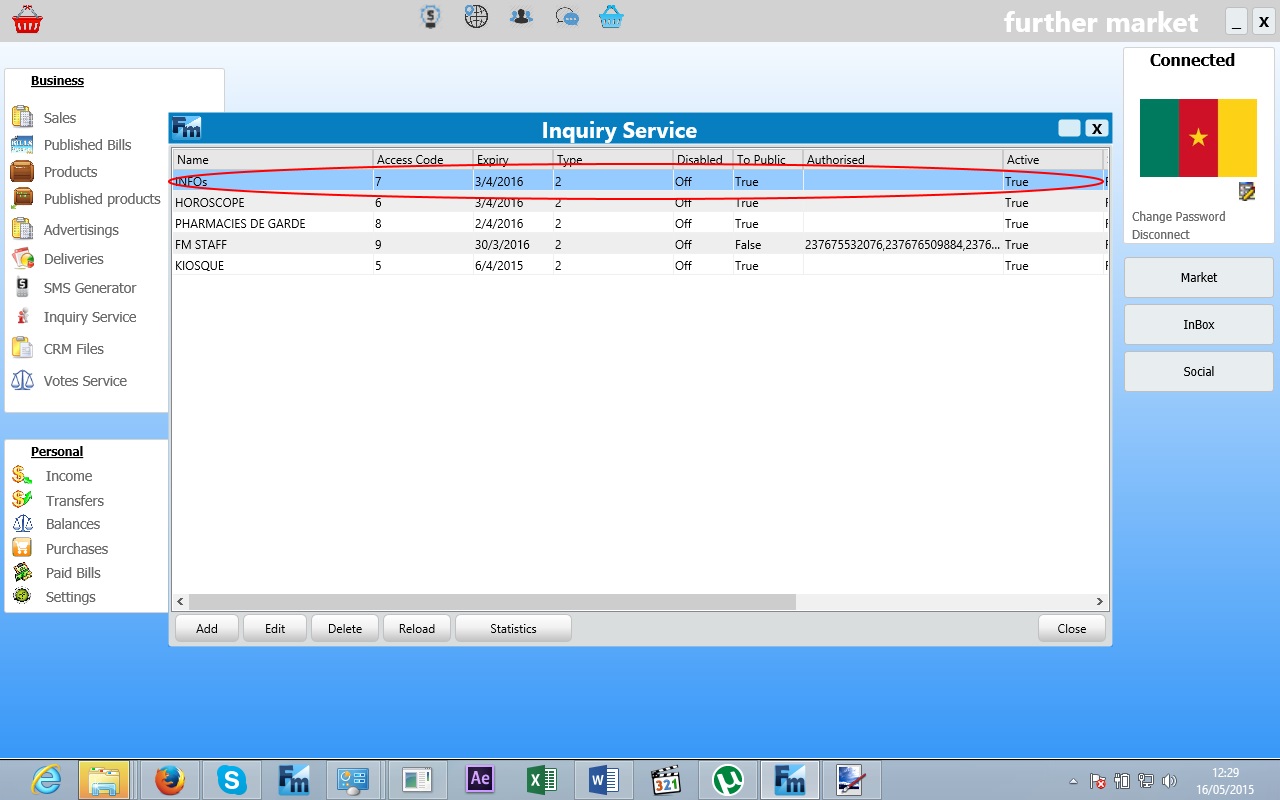Select the FM STAFF row

[x=639, y=244]
